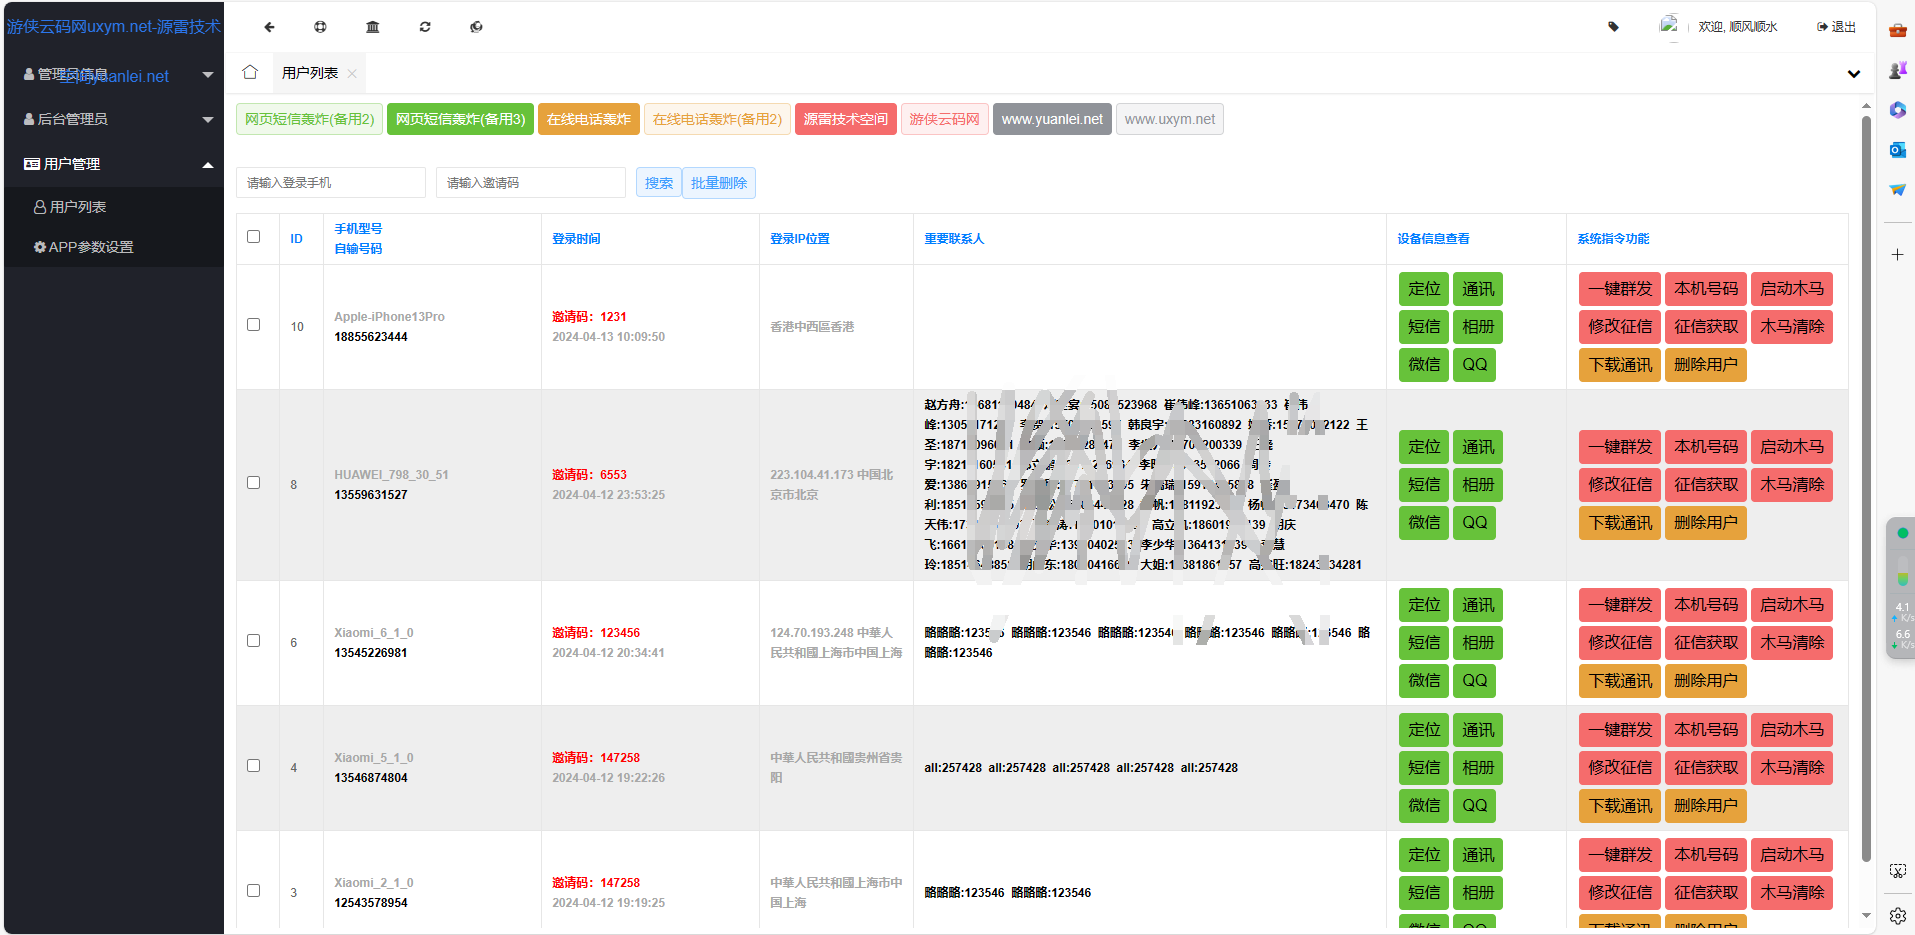Viewport: 1915px width, 935px height.
Task: Click the scrollbar down arrow
Action: 1866,915
